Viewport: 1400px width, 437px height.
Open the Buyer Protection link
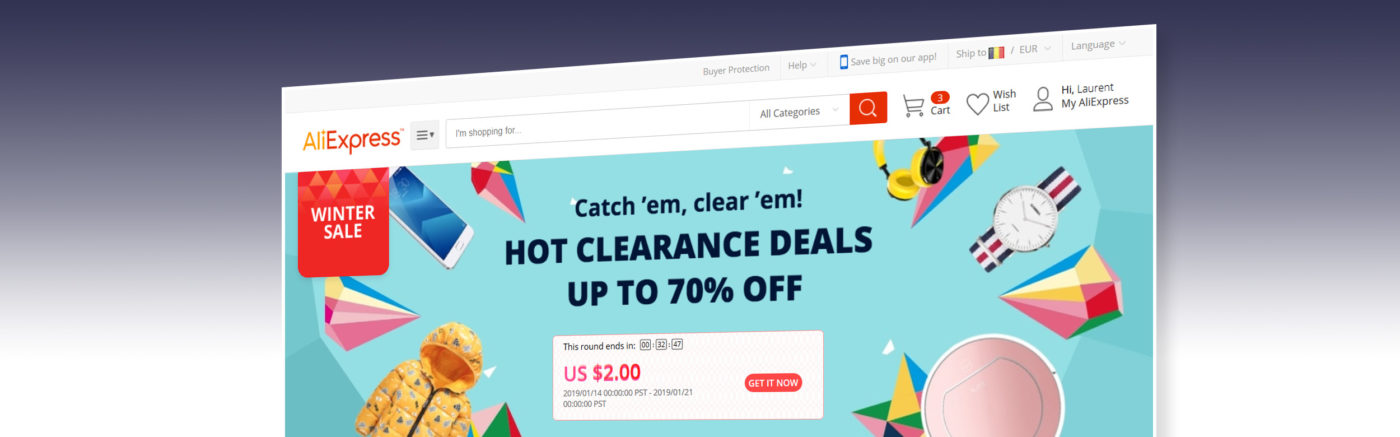pyautogui.click(x=736, y=69)
